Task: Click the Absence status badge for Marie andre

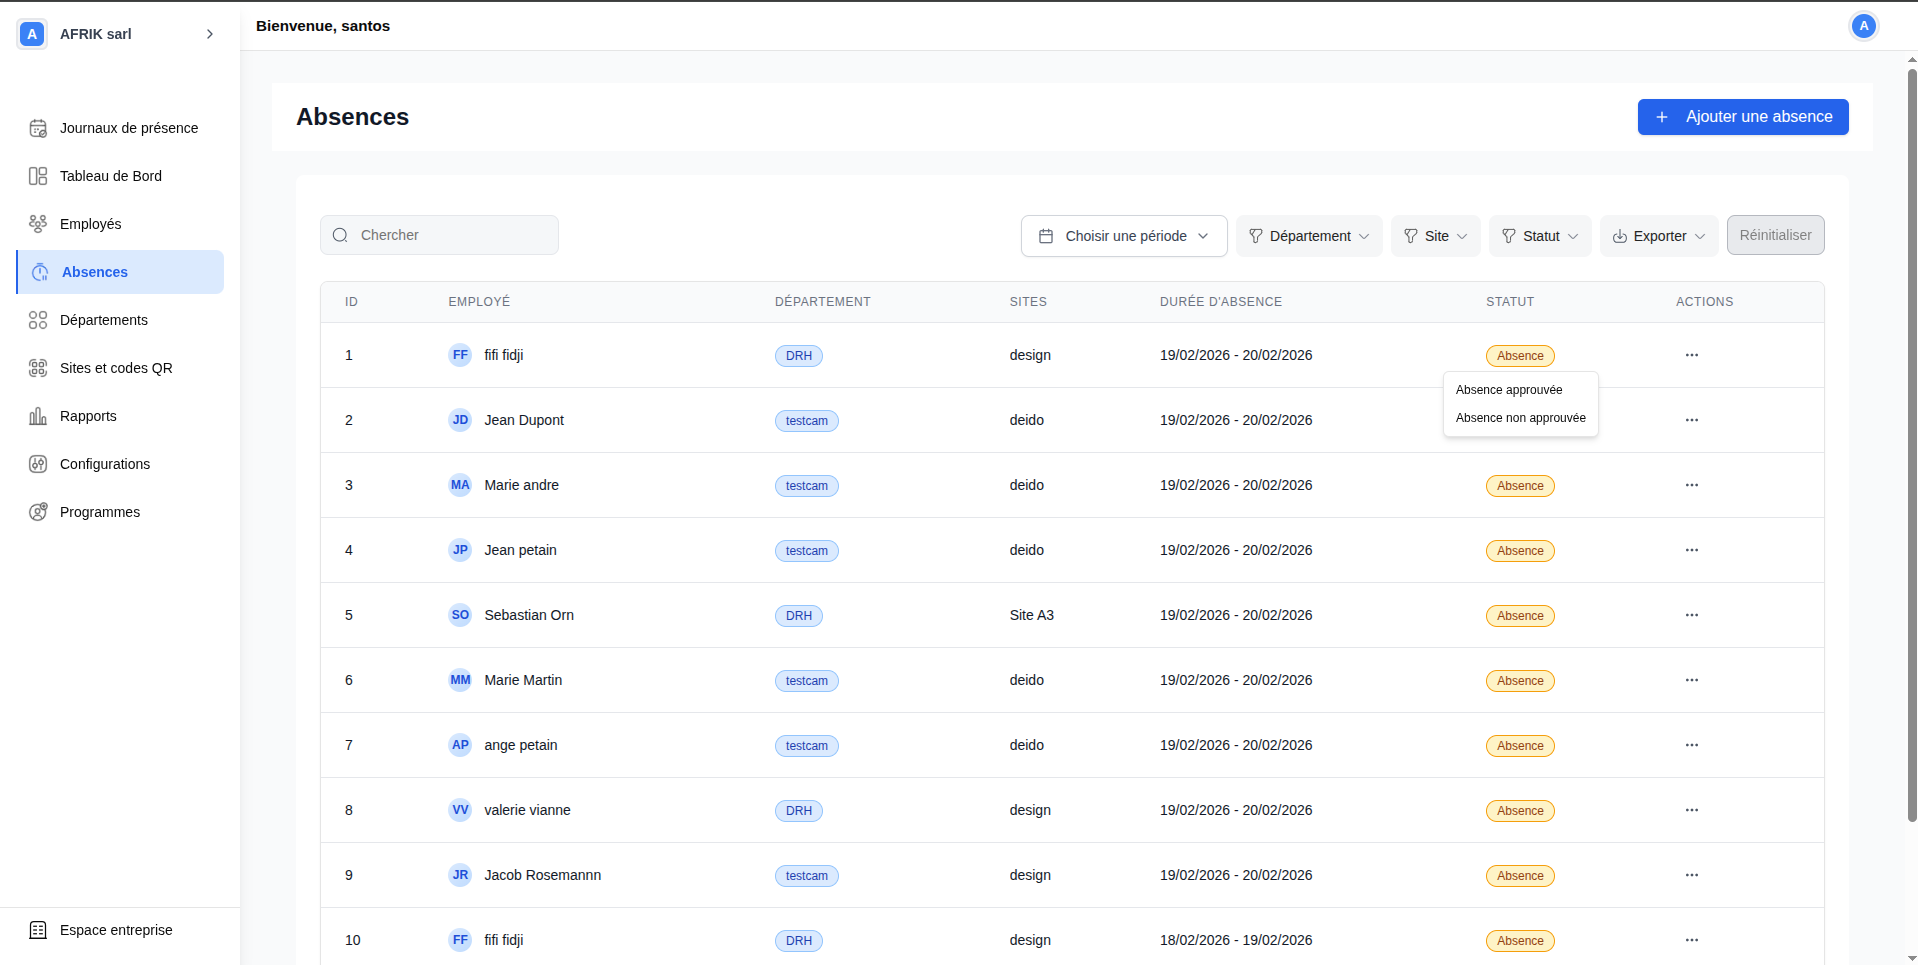Action: (x=1519, y=486)
